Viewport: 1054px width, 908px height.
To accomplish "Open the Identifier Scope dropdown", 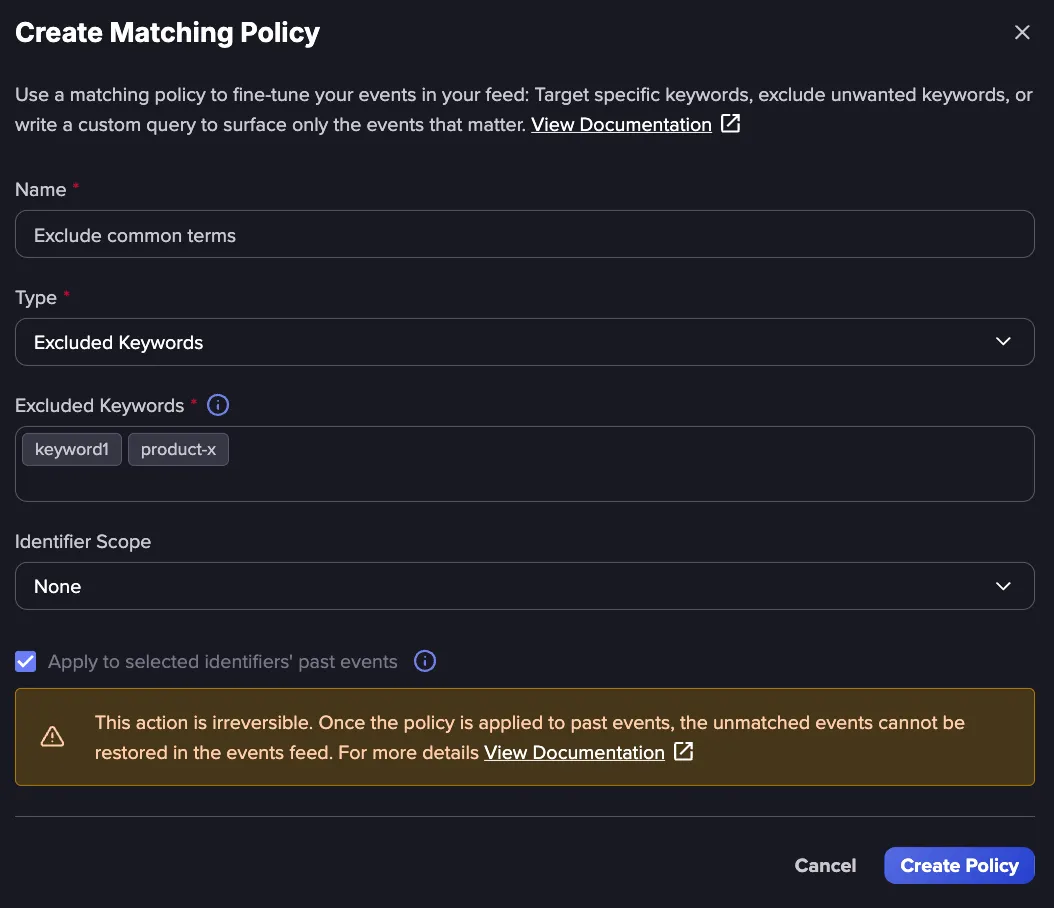I will [x=524, y=586].
